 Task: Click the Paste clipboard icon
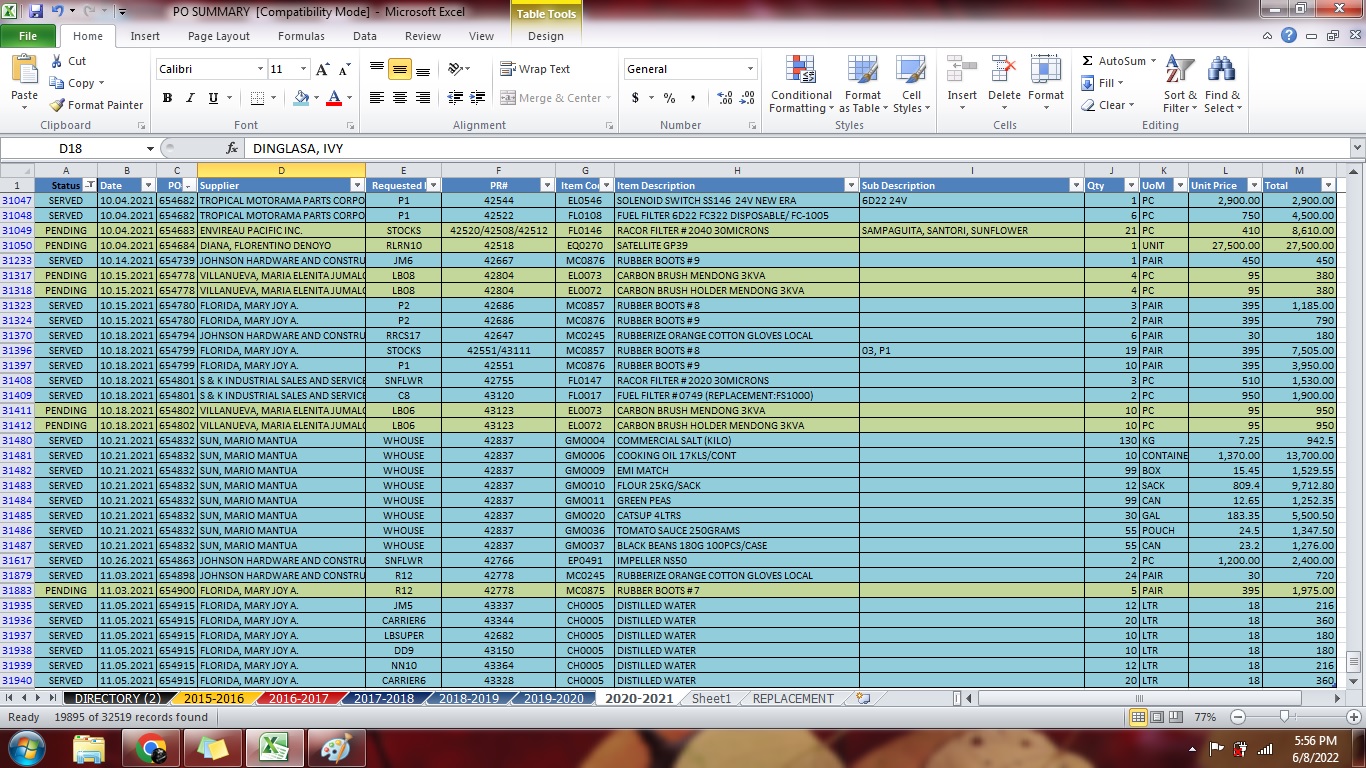[24, 71]
